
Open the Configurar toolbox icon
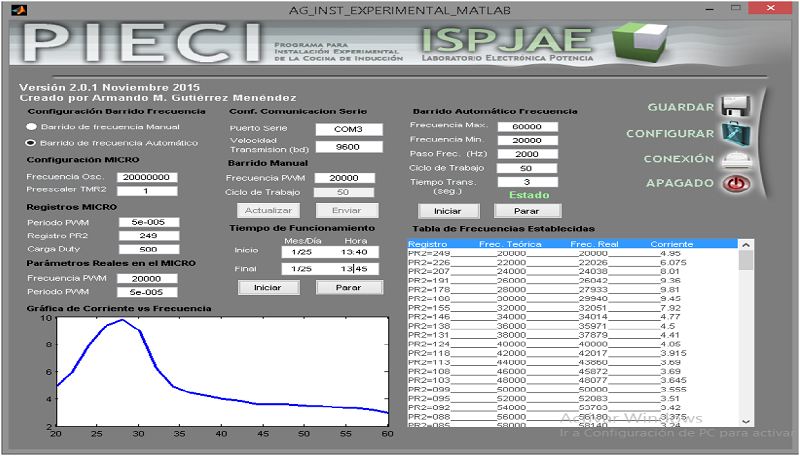pyautogui.click(x=734, y=133)
